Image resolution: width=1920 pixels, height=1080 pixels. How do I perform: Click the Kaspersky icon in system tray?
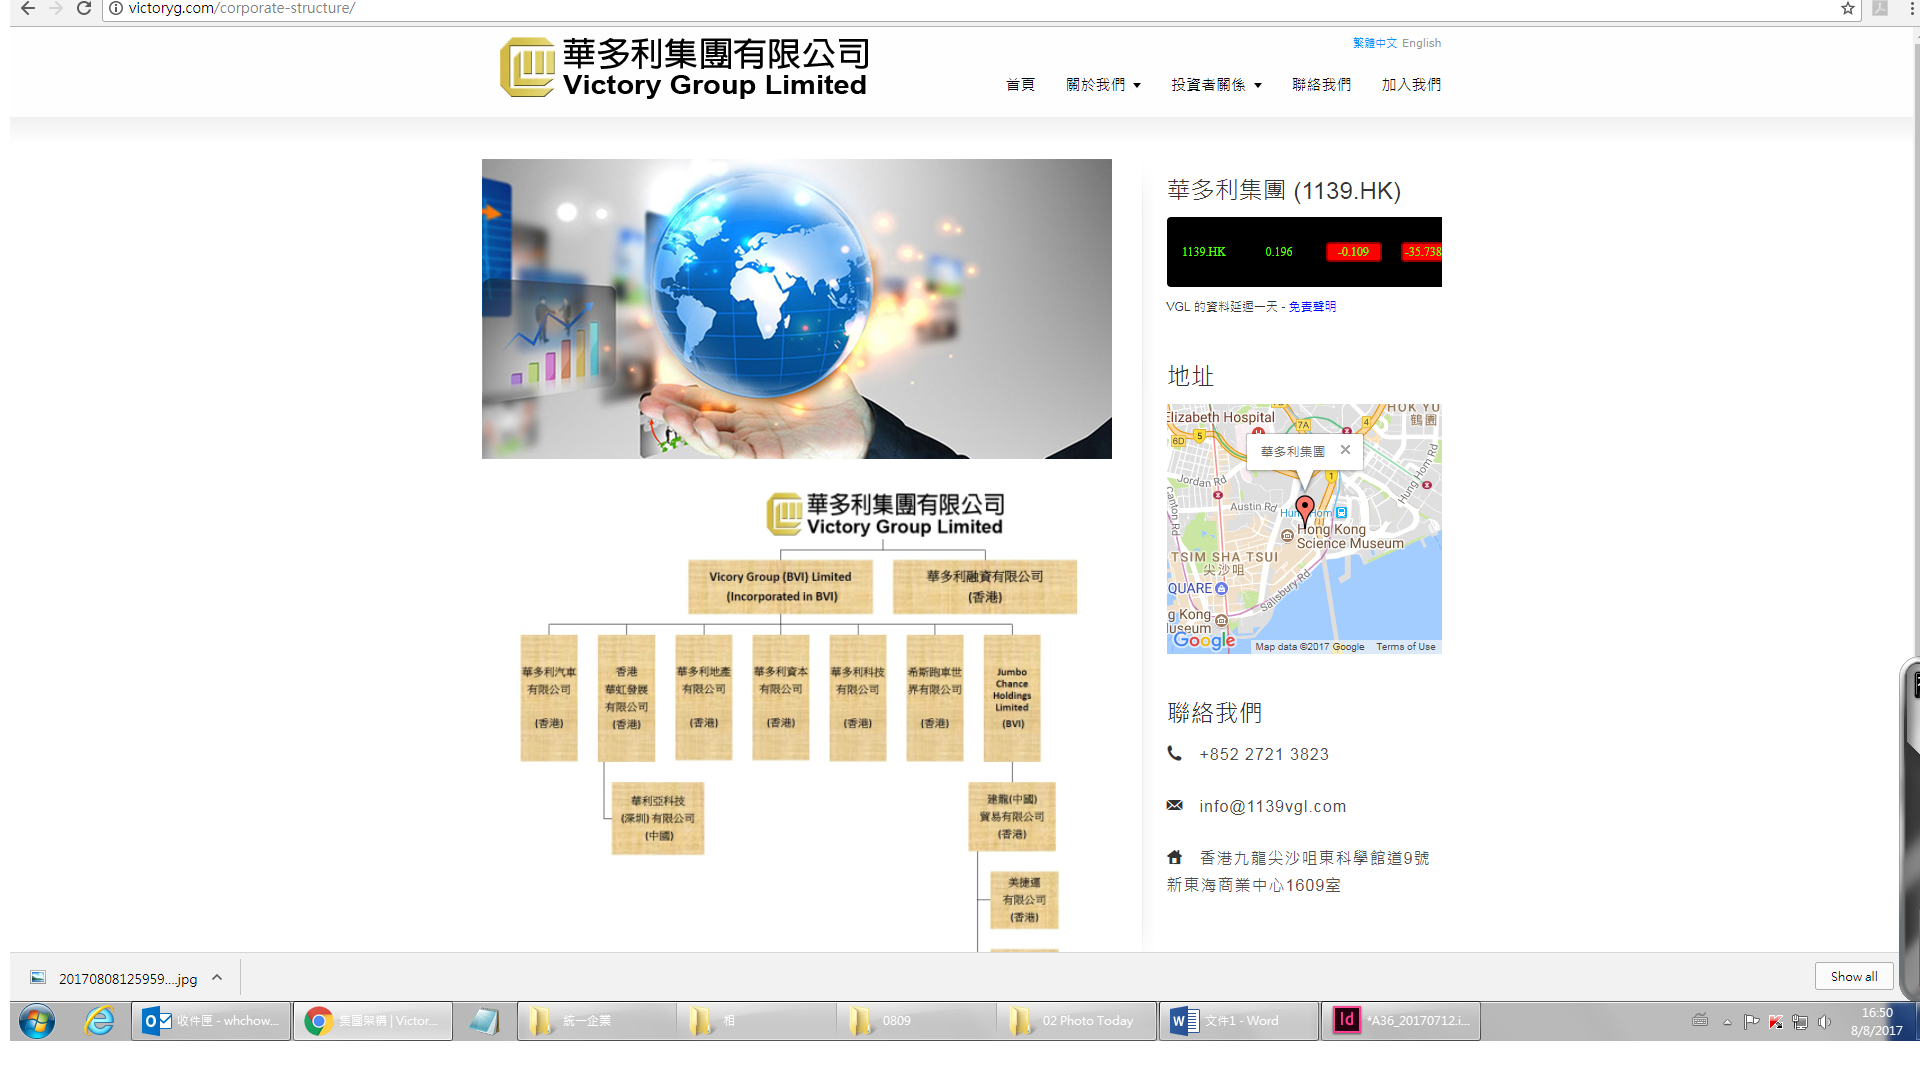click(1776, 1021)
